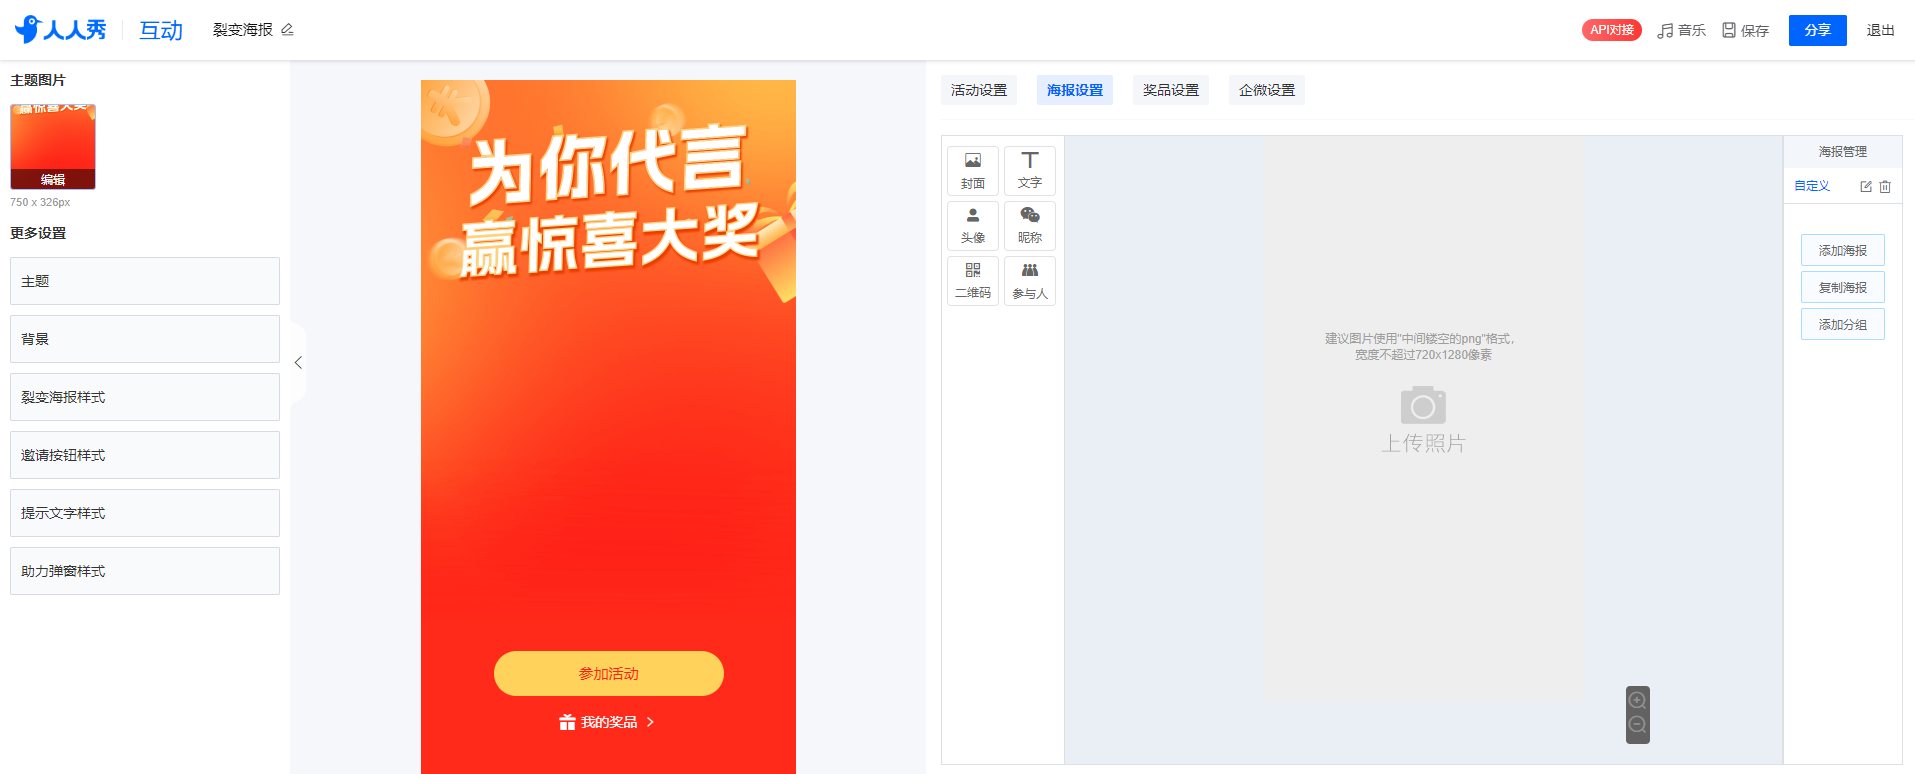Collapse the left settings panel arrow
The width and height of the screenshot is (1915, 774).
[298, 363]
